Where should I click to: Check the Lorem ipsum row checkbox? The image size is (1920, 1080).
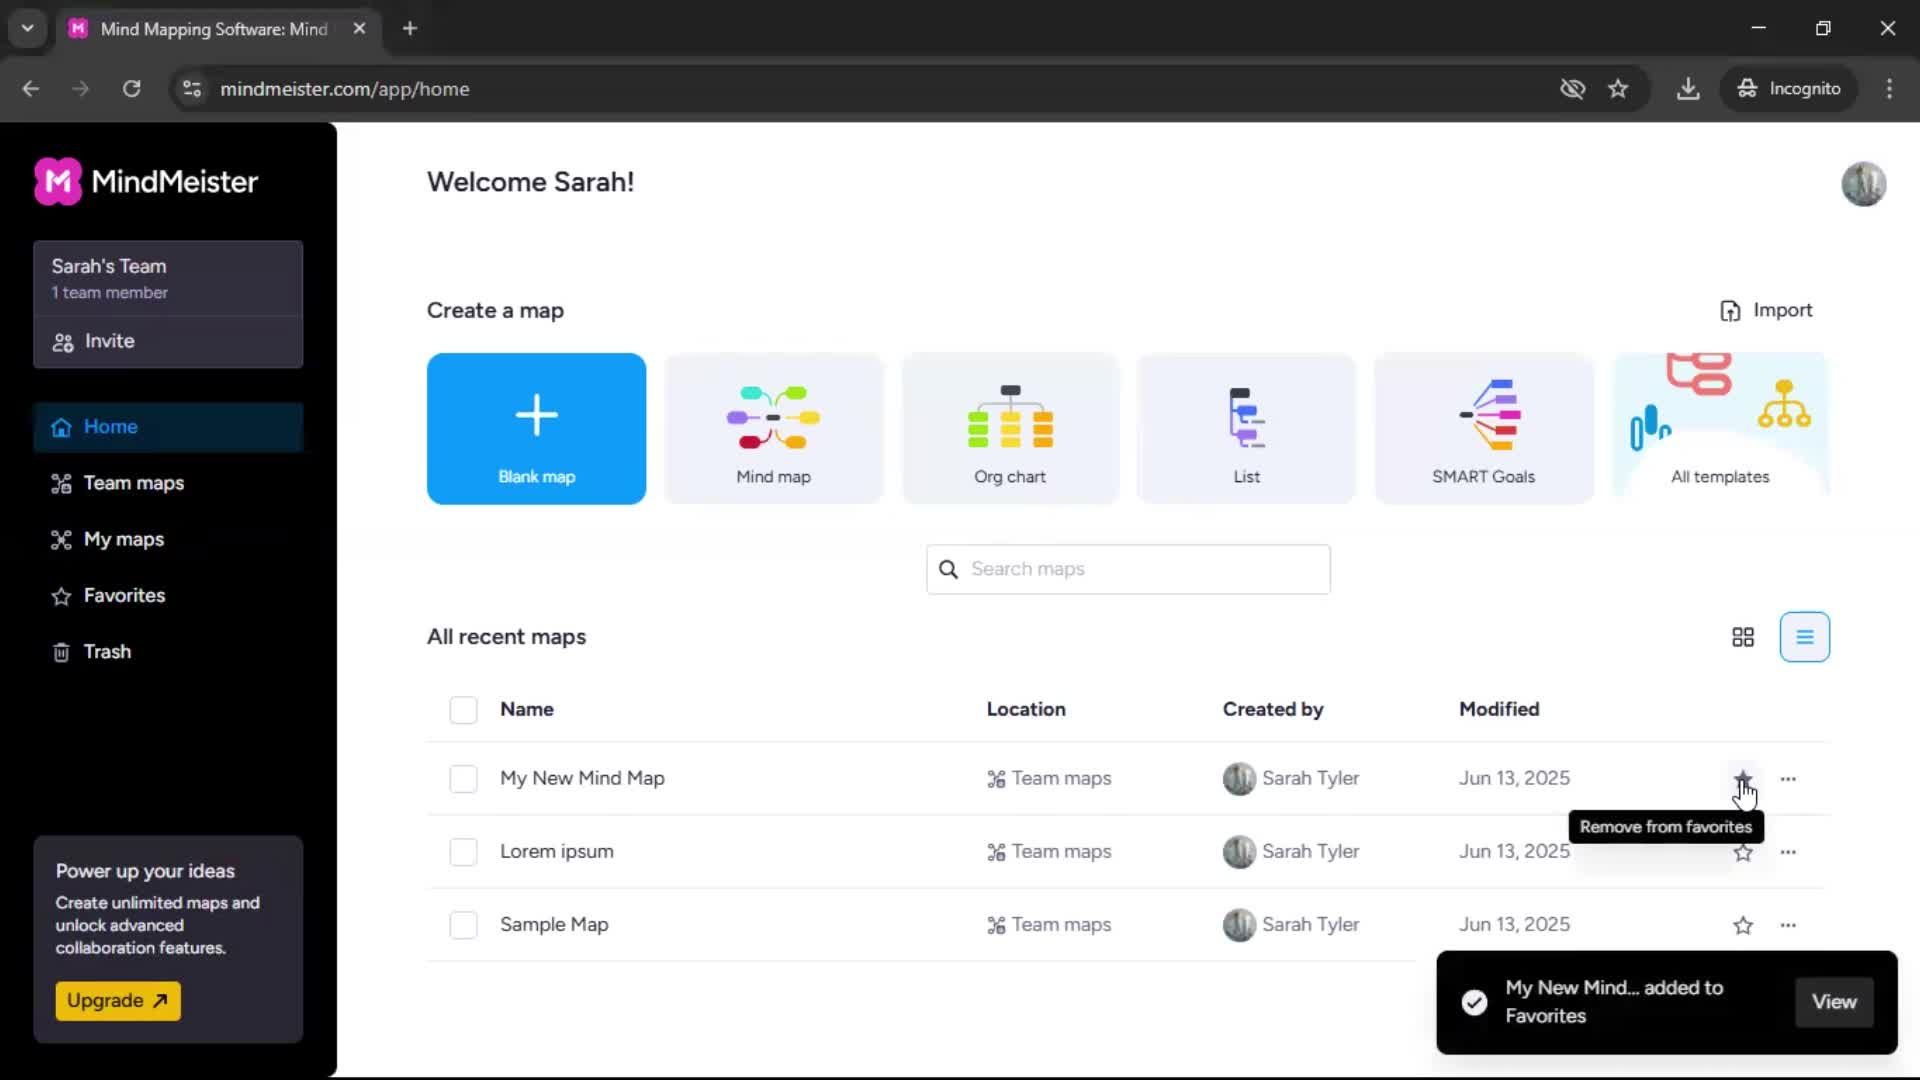tap(463, 851)
